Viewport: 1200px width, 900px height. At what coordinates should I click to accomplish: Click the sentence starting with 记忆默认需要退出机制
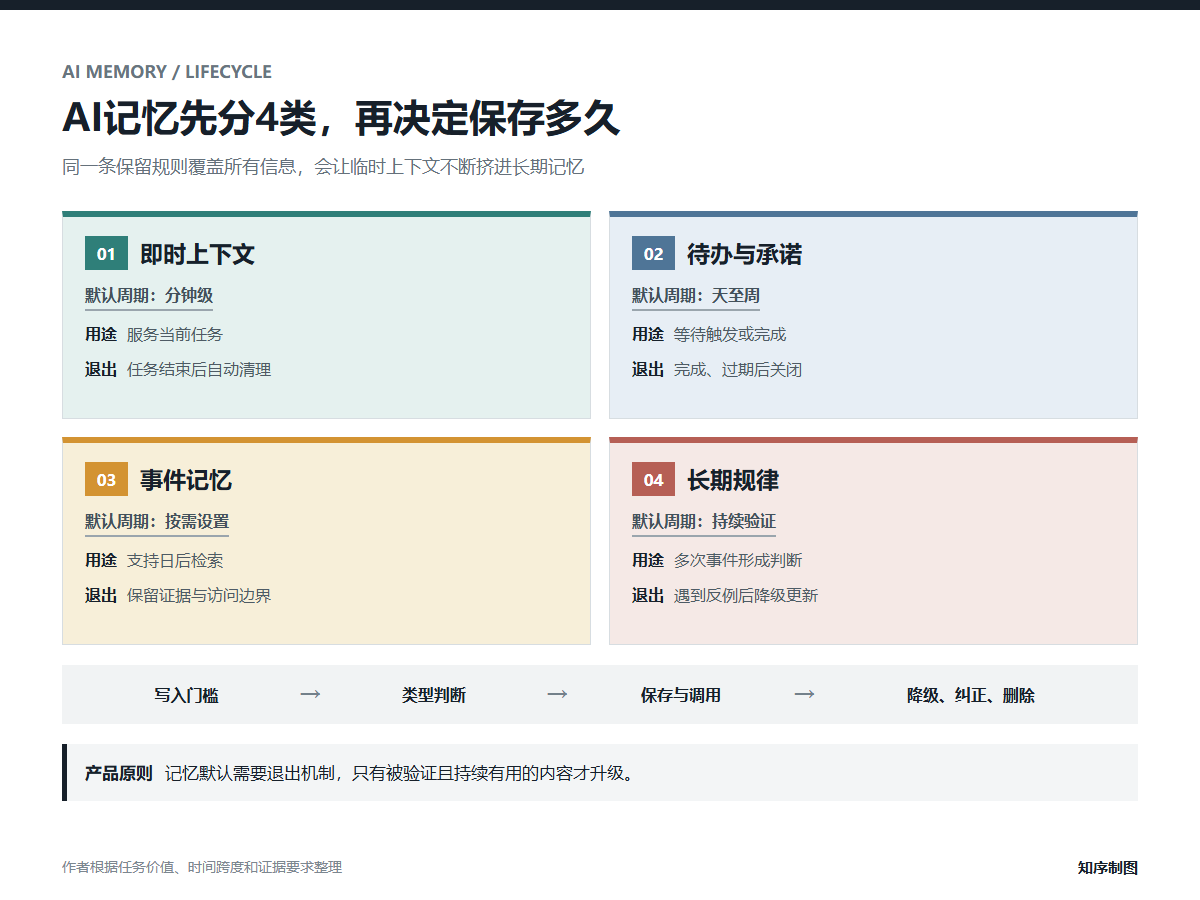(400, 773)
